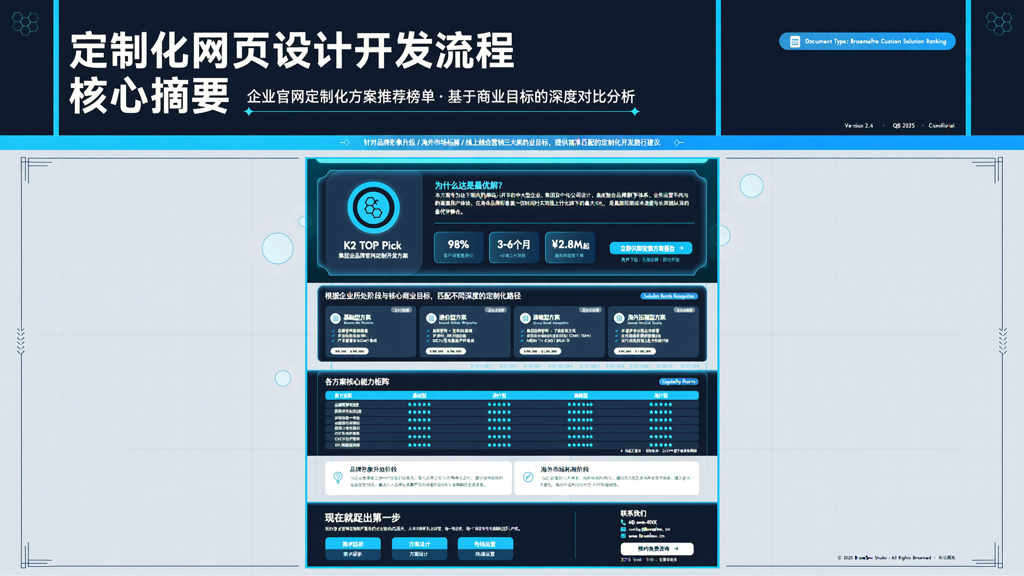Select the 进阶型 column header in matrix

pyautogui.click(x=499, y=396)
